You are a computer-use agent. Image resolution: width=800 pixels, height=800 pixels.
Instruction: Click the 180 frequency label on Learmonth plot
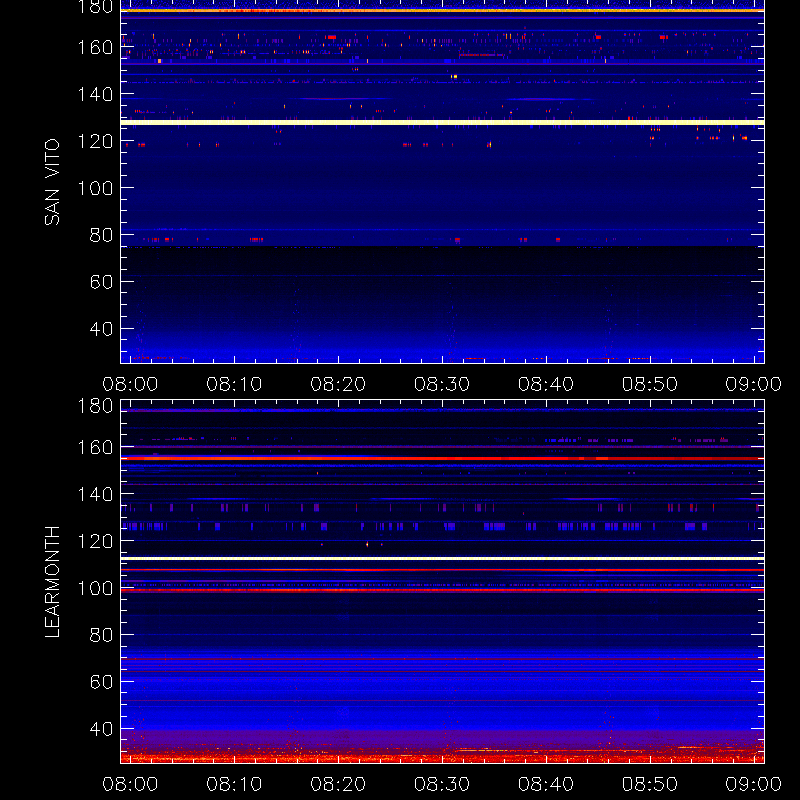click(x=95, y=406)
